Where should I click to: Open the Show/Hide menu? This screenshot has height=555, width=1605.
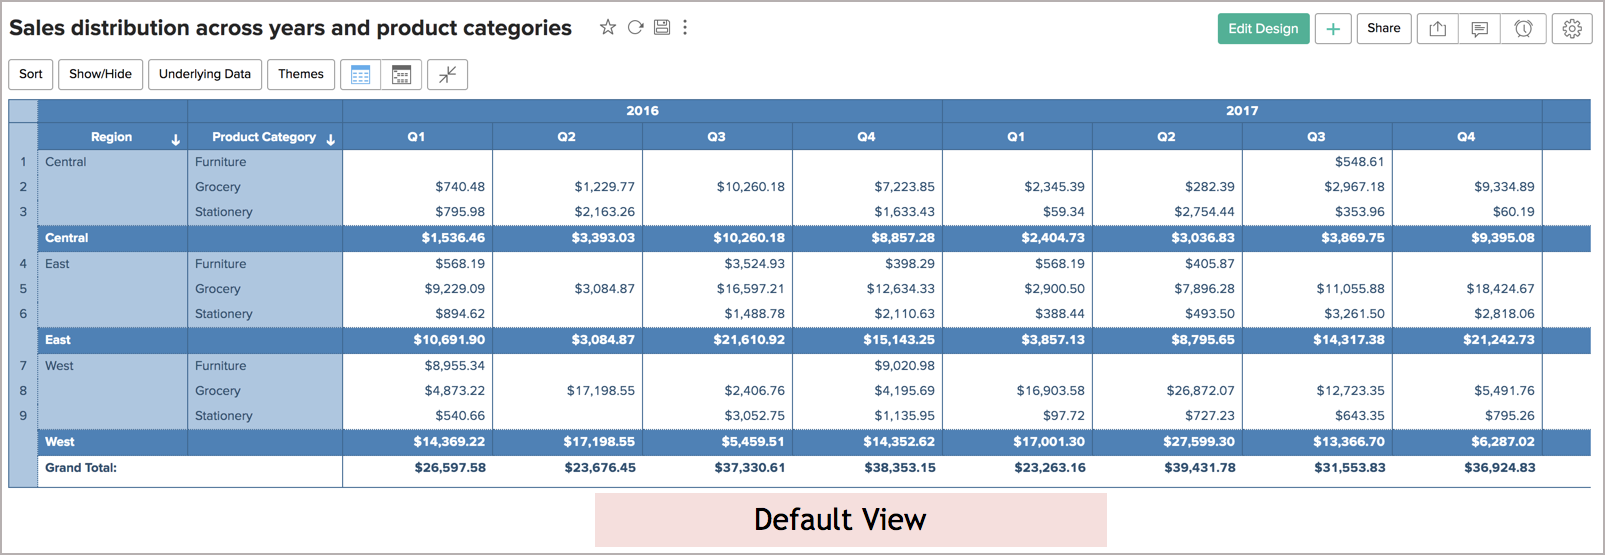click(x=100, y=74)
